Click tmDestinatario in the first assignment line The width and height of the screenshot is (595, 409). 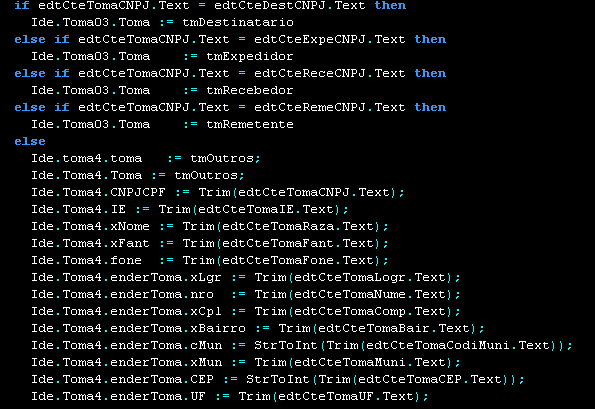[x=238, y=22]
